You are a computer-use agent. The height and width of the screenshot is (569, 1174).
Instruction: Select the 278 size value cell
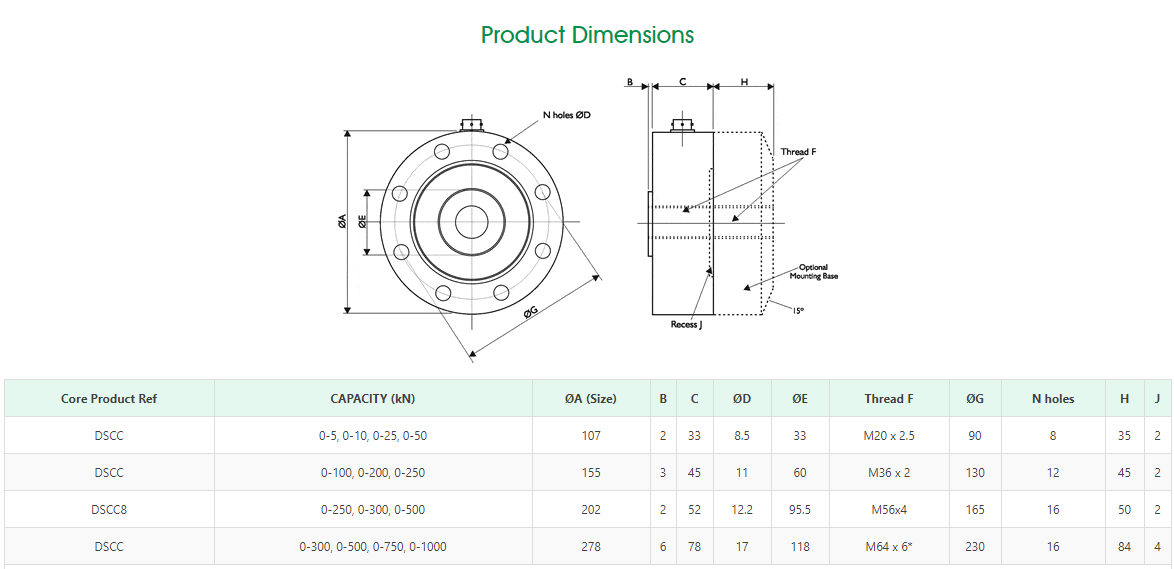pos(590,546)
